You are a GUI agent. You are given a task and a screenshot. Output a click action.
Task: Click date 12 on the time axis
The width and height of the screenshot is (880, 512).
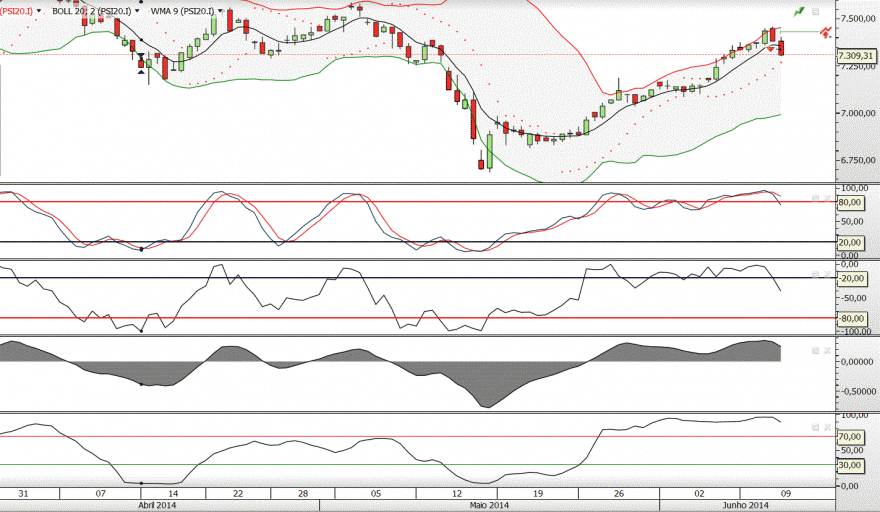(457, 493)
